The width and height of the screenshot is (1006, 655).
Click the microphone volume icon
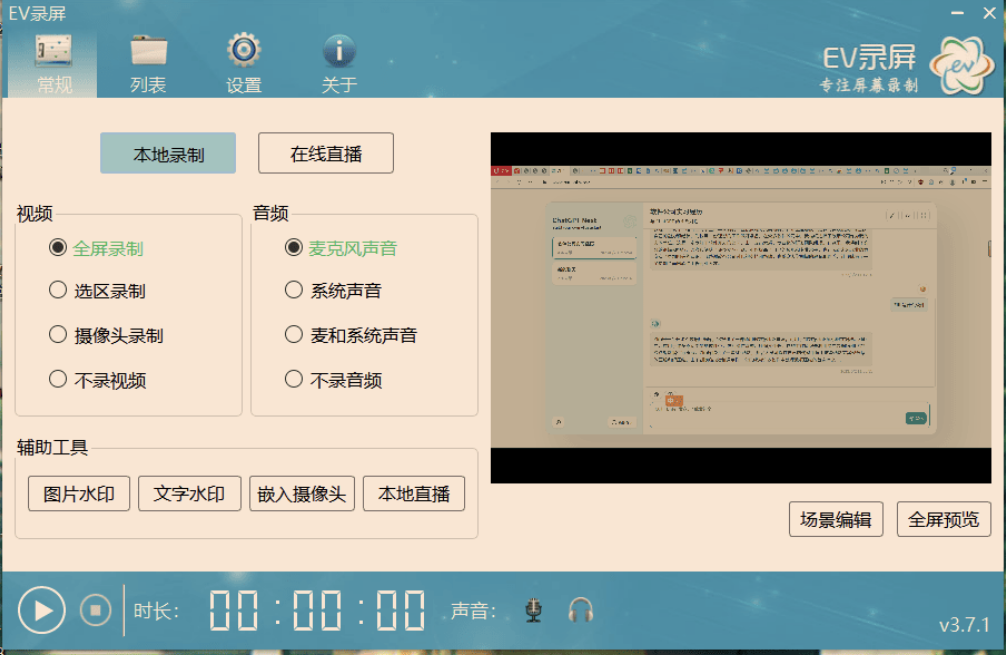[x=532, y=609]
